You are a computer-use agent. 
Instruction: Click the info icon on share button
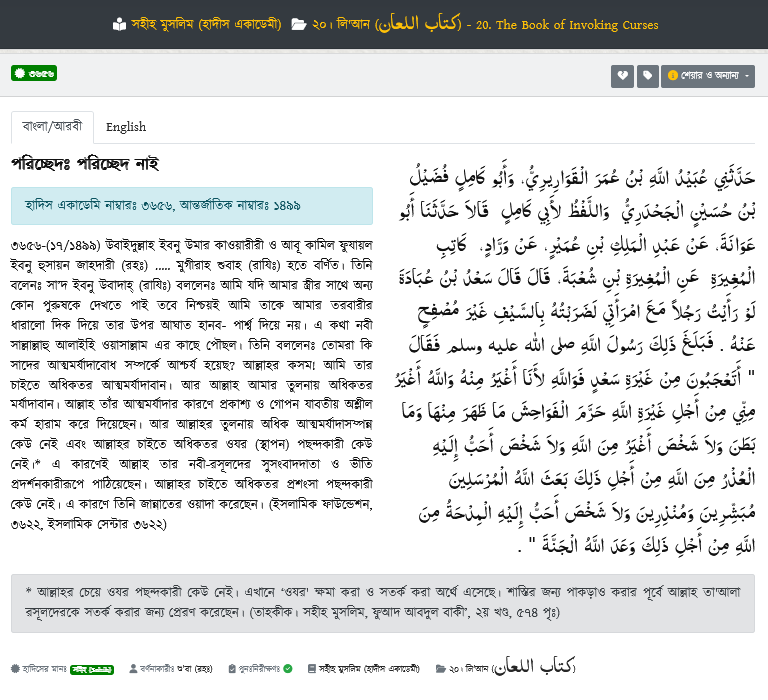(x=672, y=76)
